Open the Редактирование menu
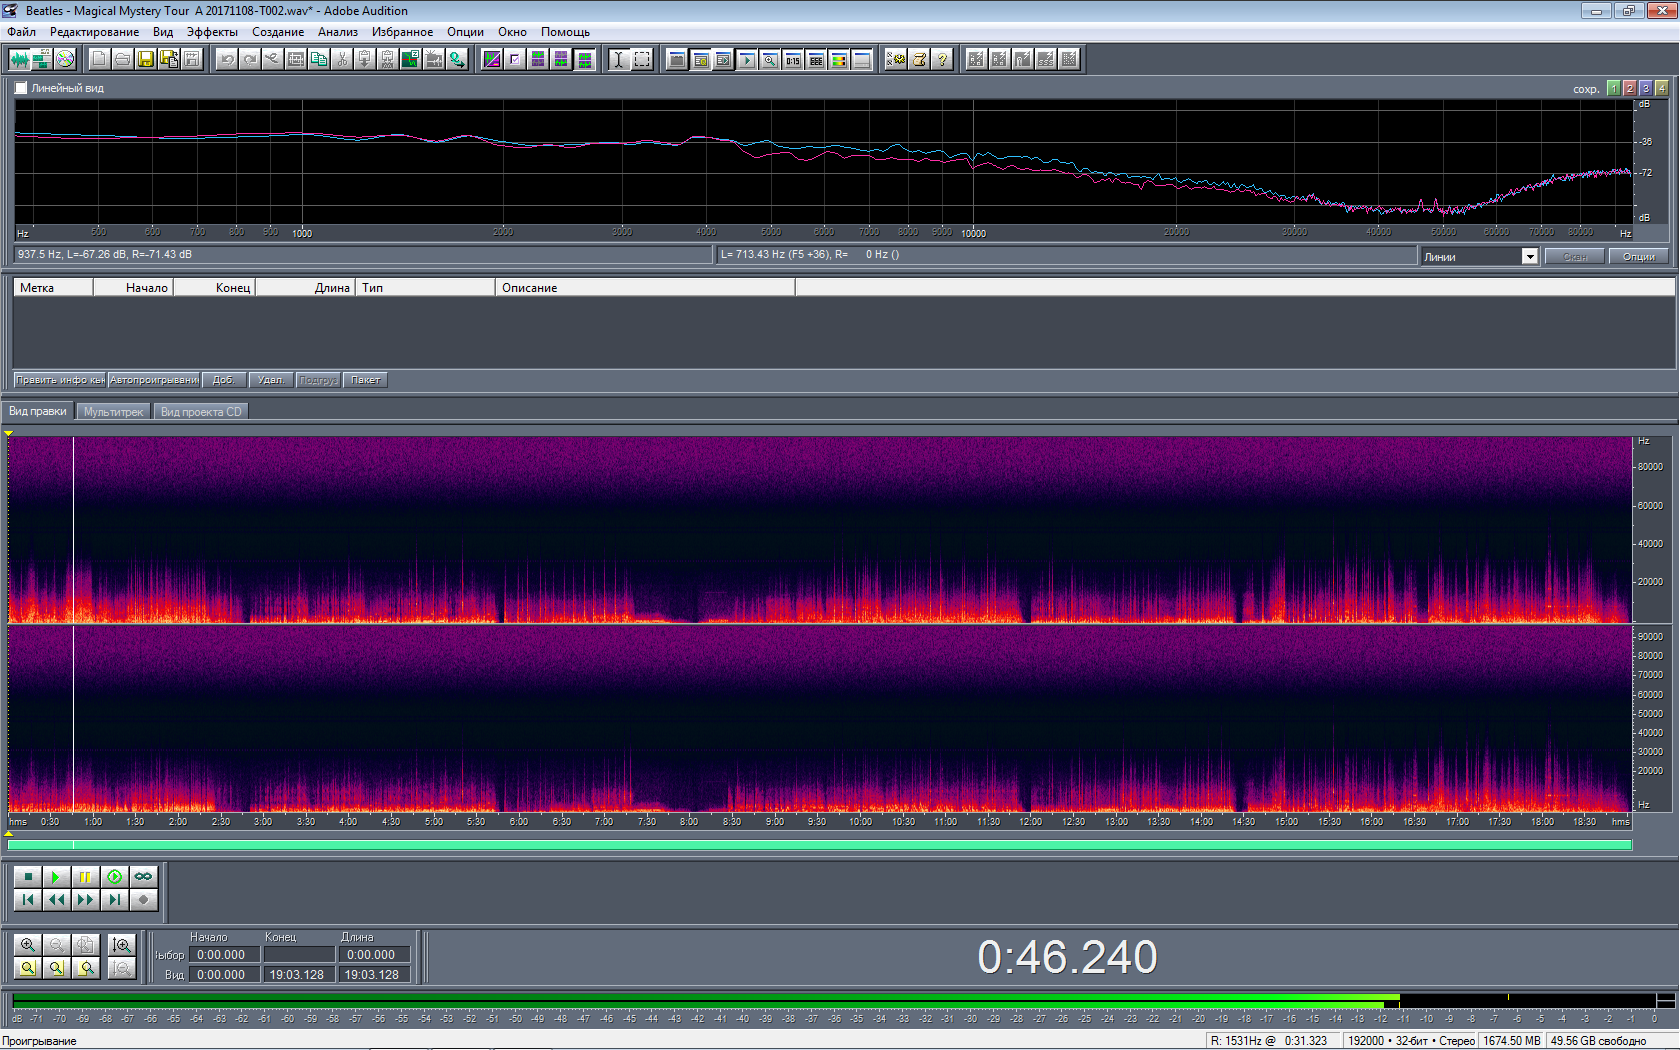1680x1050 pixels. pos(95,32)
